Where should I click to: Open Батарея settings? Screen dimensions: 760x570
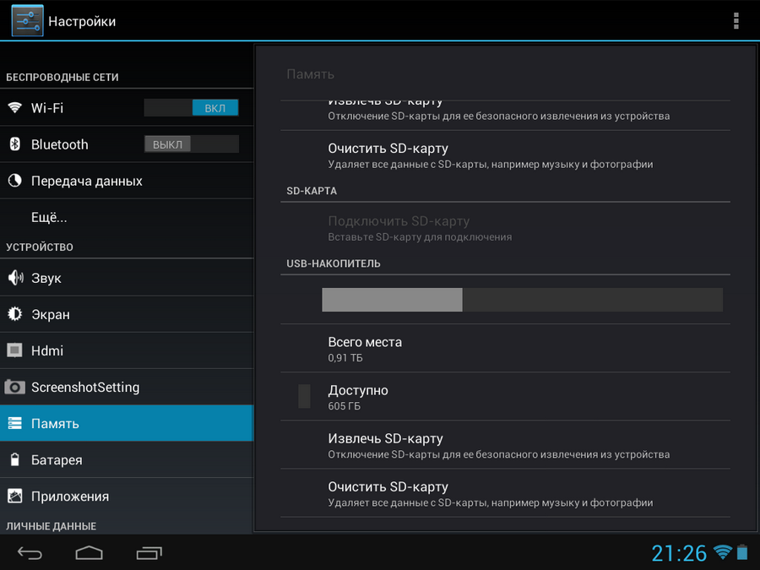pyautogui.click(x=127, y=459)
